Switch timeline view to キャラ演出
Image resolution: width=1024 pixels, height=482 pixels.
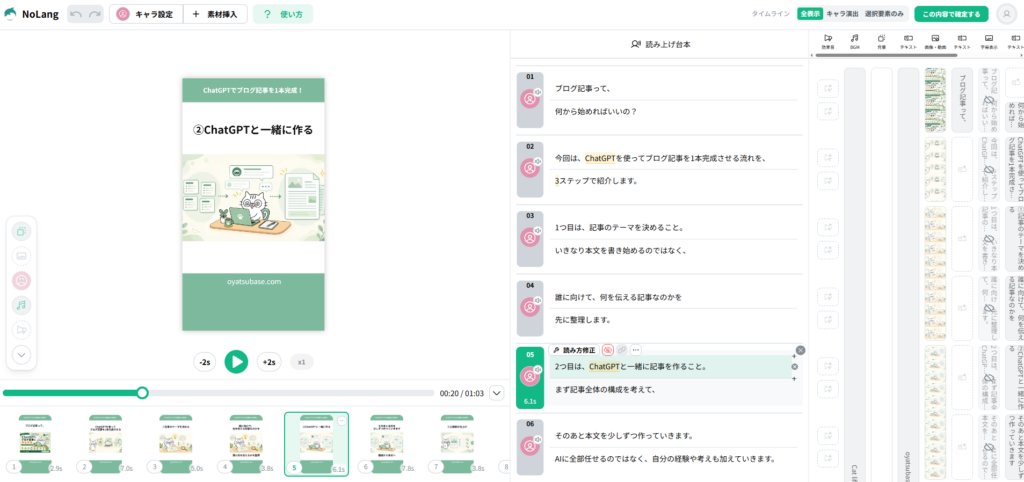point(842,13)
